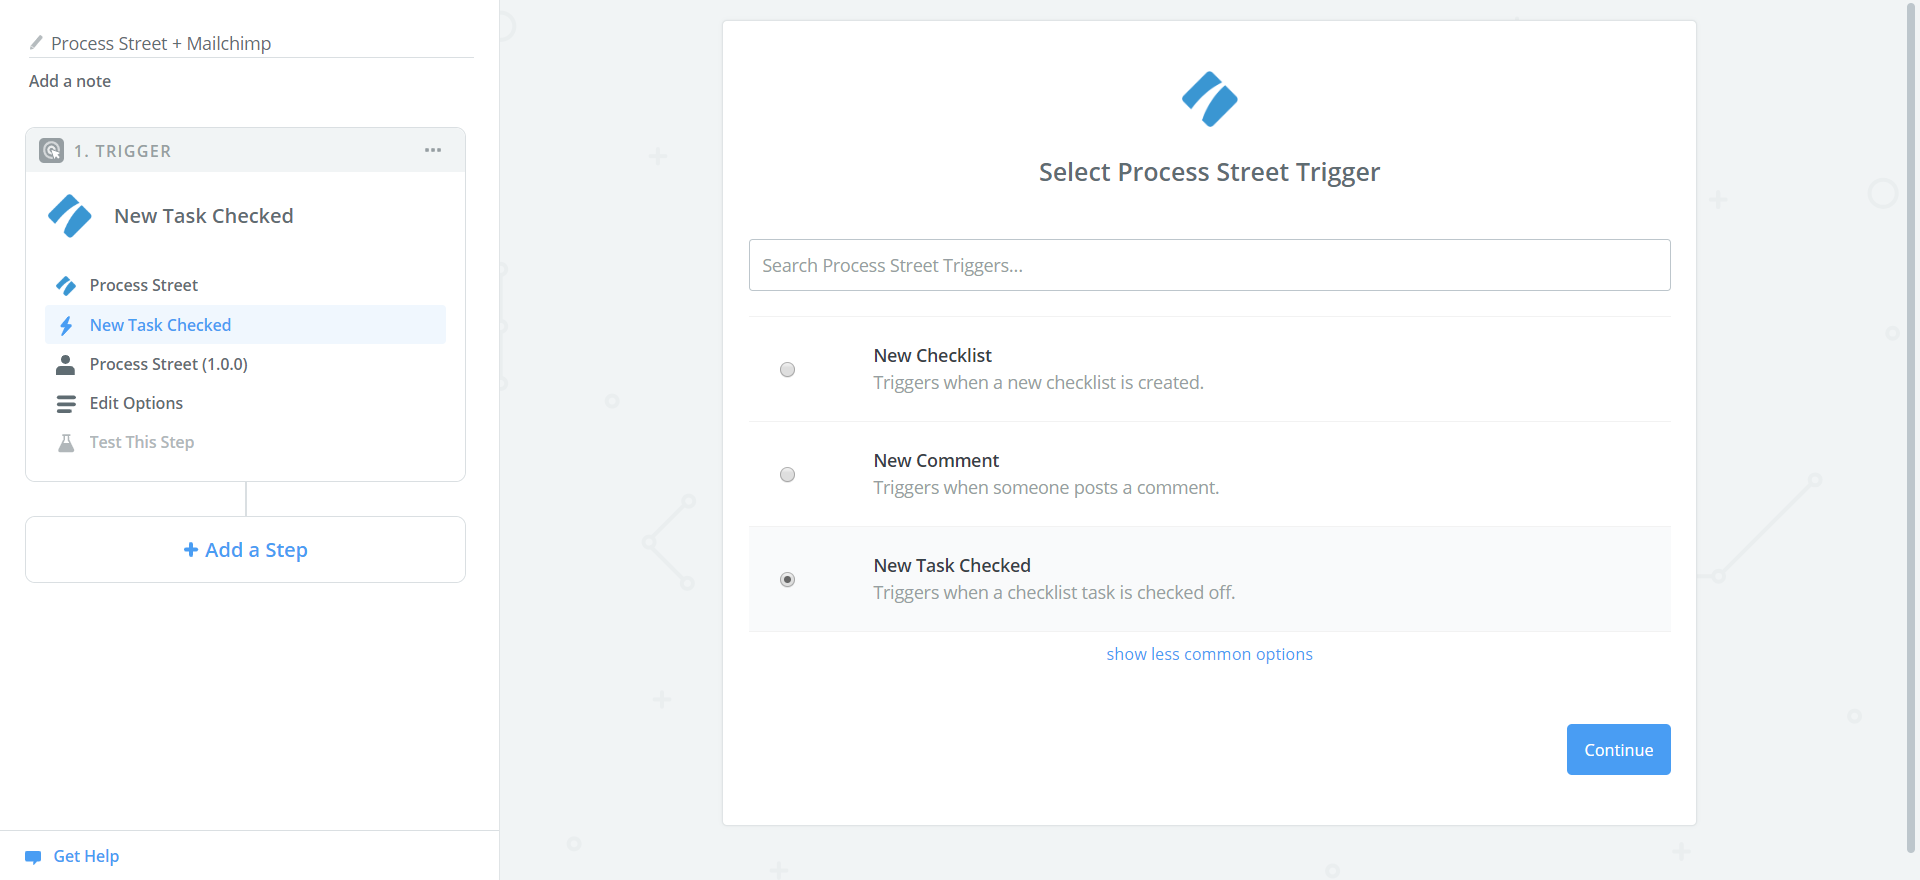Click the trigger icon in the 1. TRIGGER header
The height and width of the screenshot is (880, 1920).
pyautogui.click(x=51, y=150)
